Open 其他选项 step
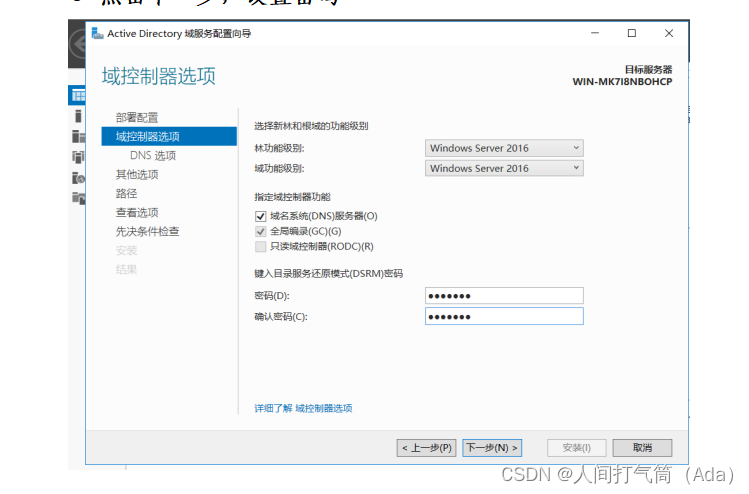 click(137, 174)
